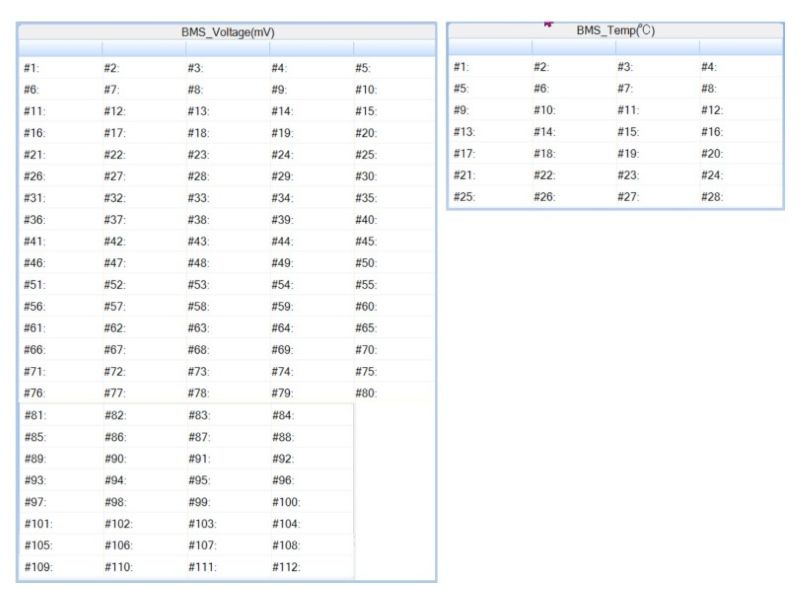Click the BMS_Temp(°C) table header
The image size is (800, 589).
[x=615, y=31]
